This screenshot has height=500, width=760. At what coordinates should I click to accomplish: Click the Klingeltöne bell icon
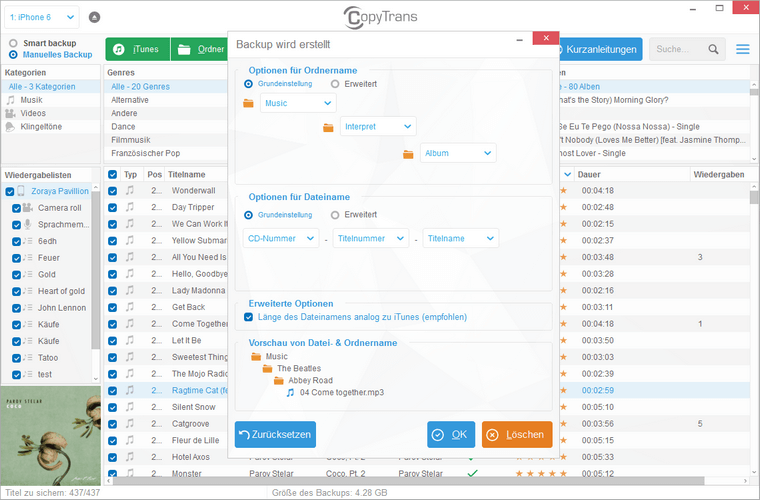10,127
